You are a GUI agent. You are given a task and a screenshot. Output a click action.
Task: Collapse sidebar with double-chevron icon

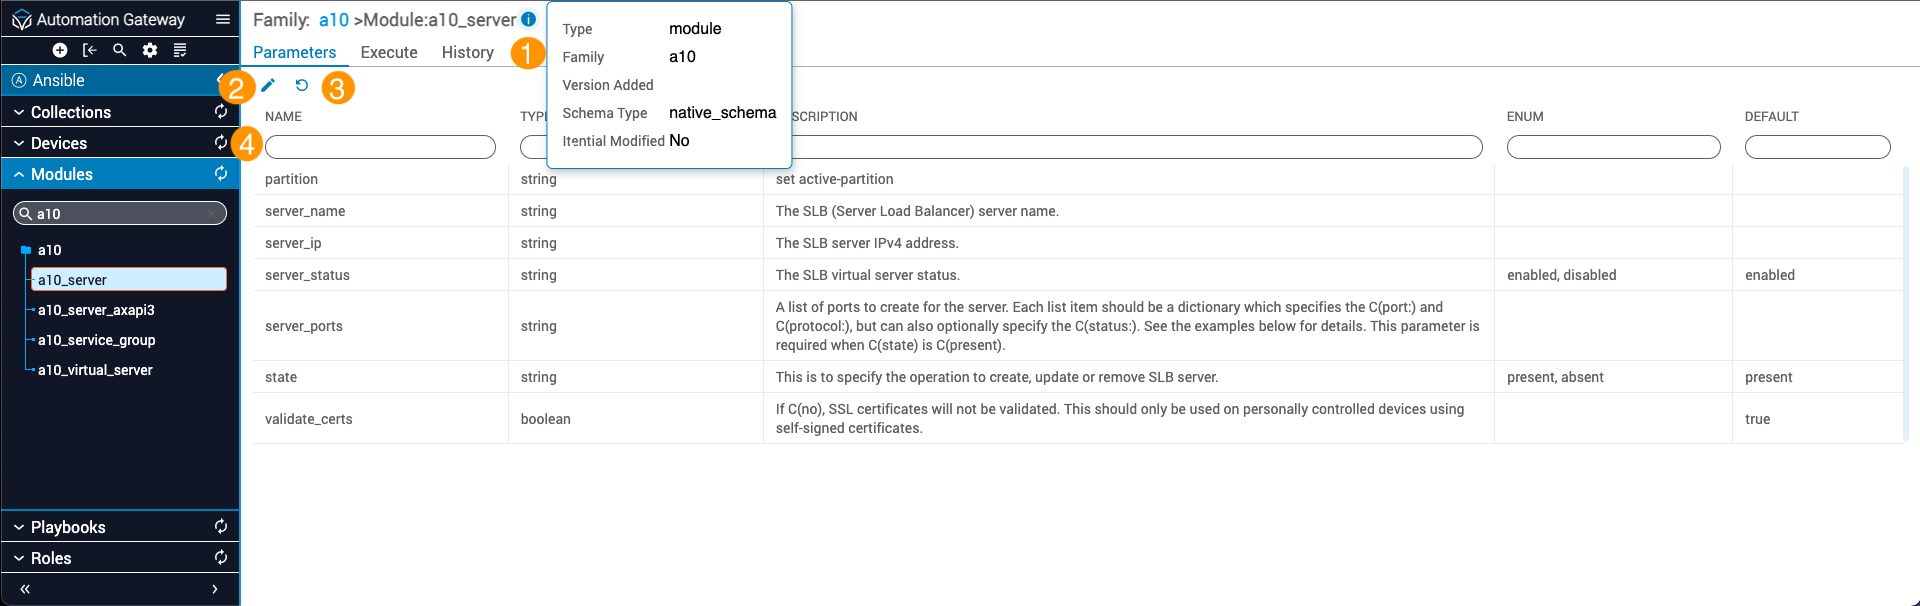pyautogui.click(x=25, y=589)
